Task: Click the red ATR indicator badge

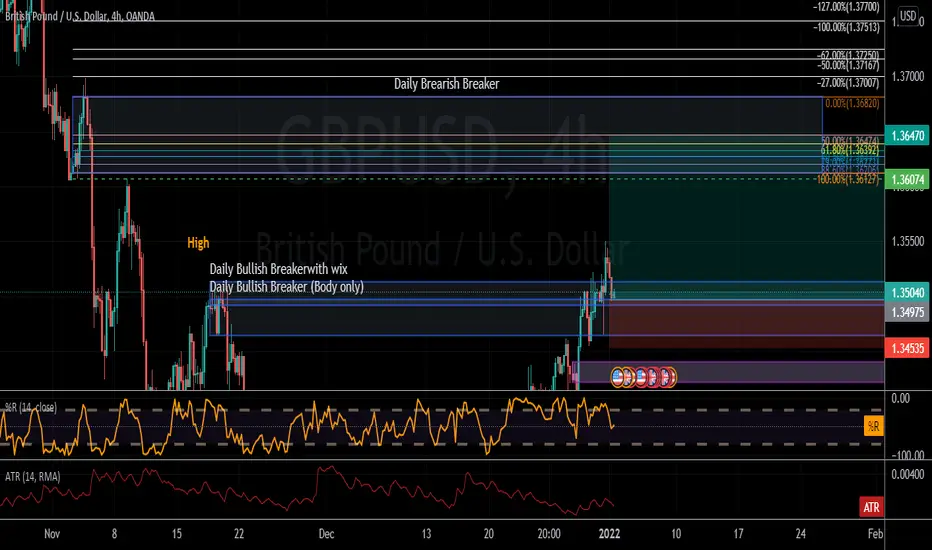Action: click(x=871, y=507)
